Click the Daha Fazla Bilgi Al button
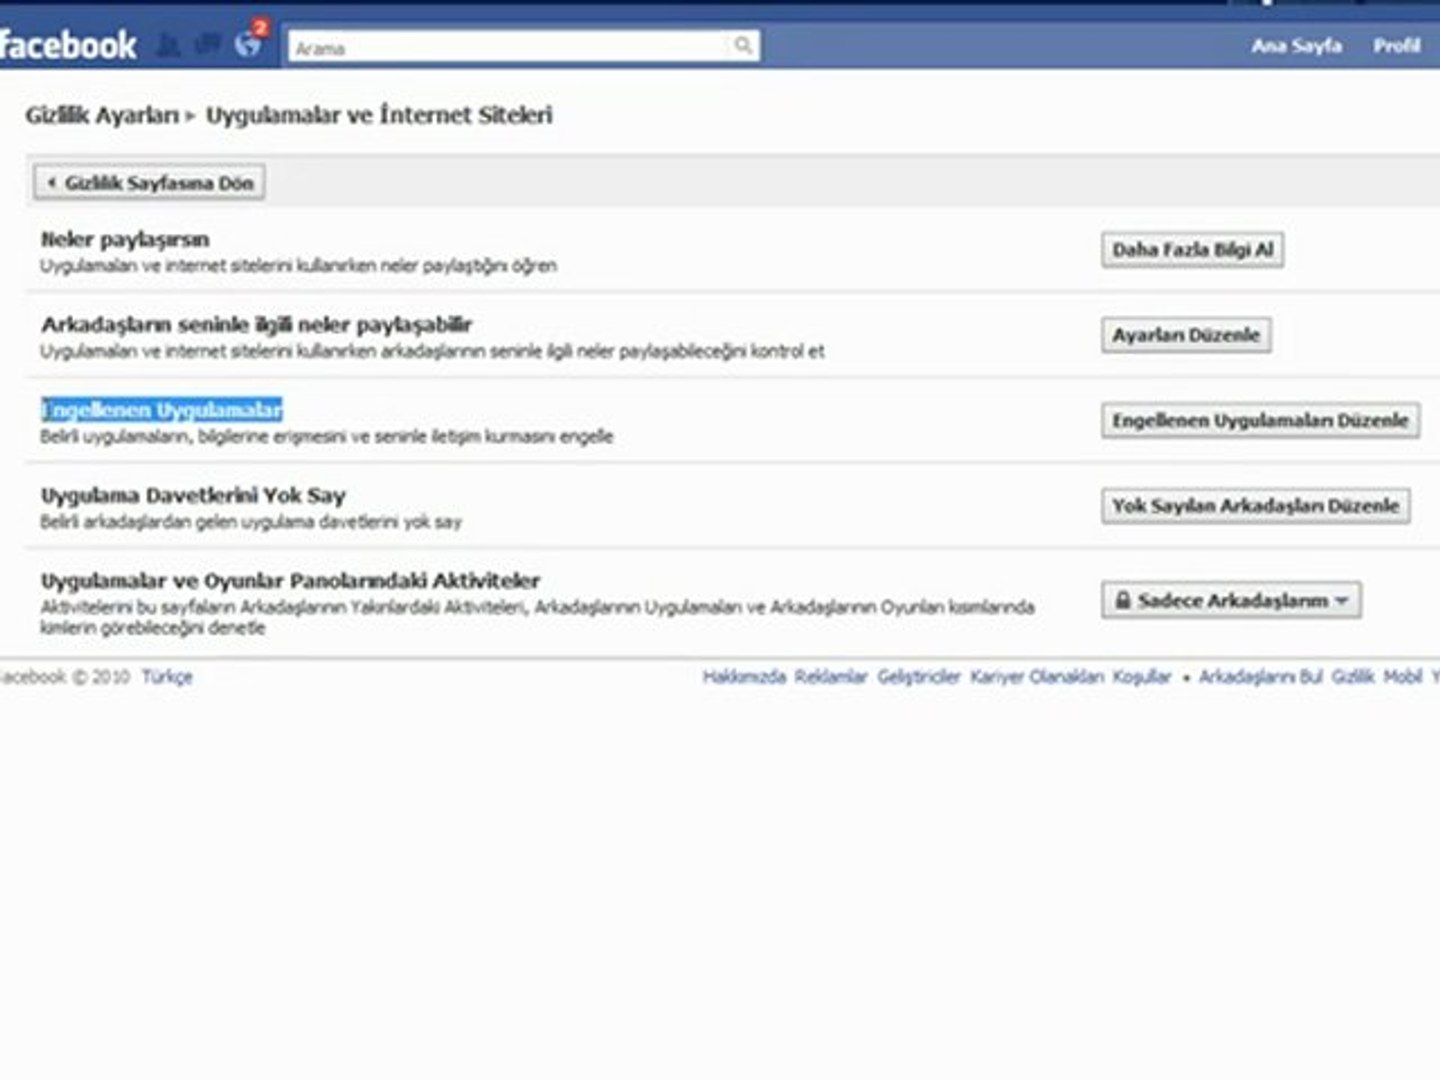Screen dimensions: 1440x1080 pyautogui.click(x=1192, y=250)
